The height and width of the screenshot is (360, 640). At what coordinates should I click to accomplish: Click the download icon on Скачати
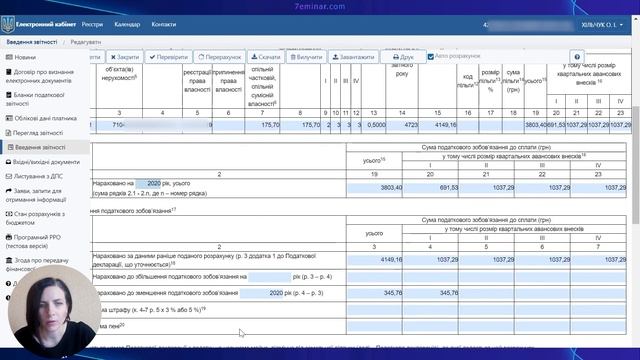click(254, 57)
